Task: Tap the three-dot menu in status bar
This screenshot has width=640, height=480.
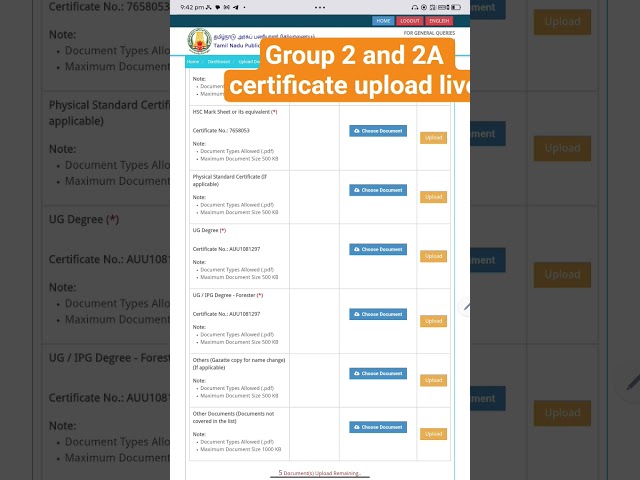Action: [320, 7]
